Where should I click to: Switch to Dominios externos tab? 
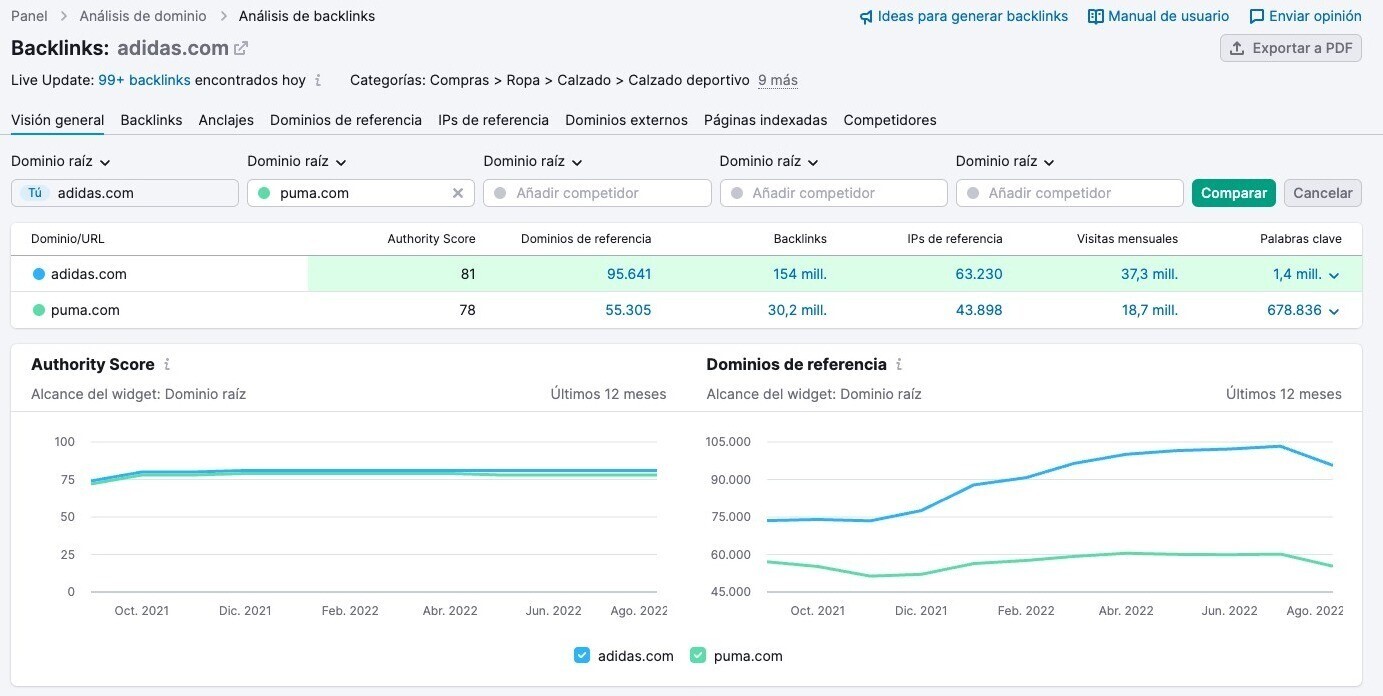click(626, 120)
